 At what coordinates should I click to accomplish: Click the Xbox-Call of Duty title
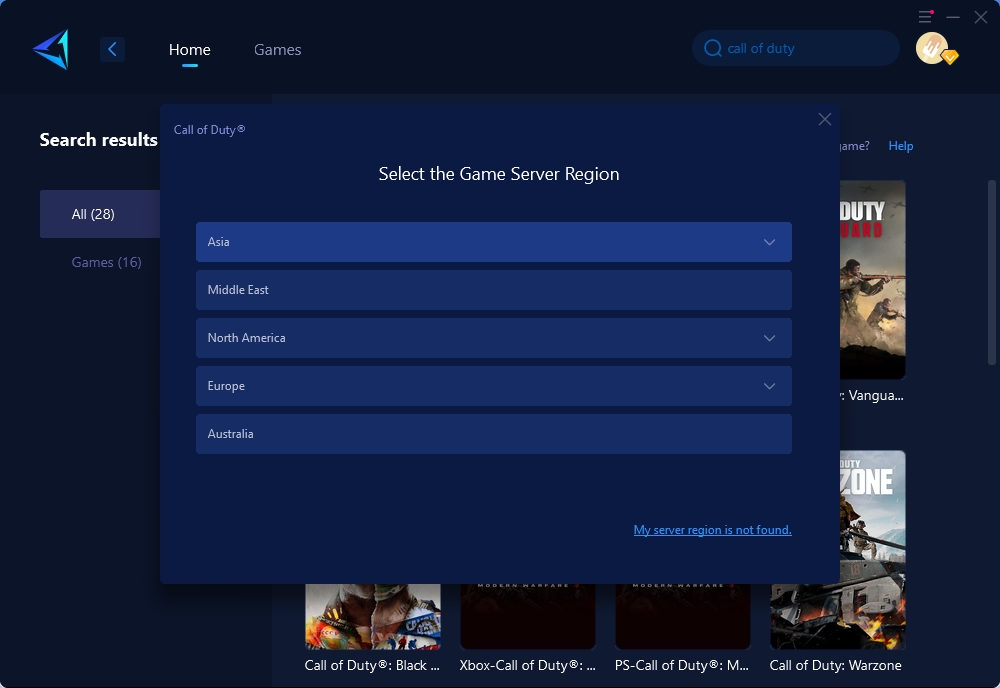pyautogui.click(x=527, y=665)
